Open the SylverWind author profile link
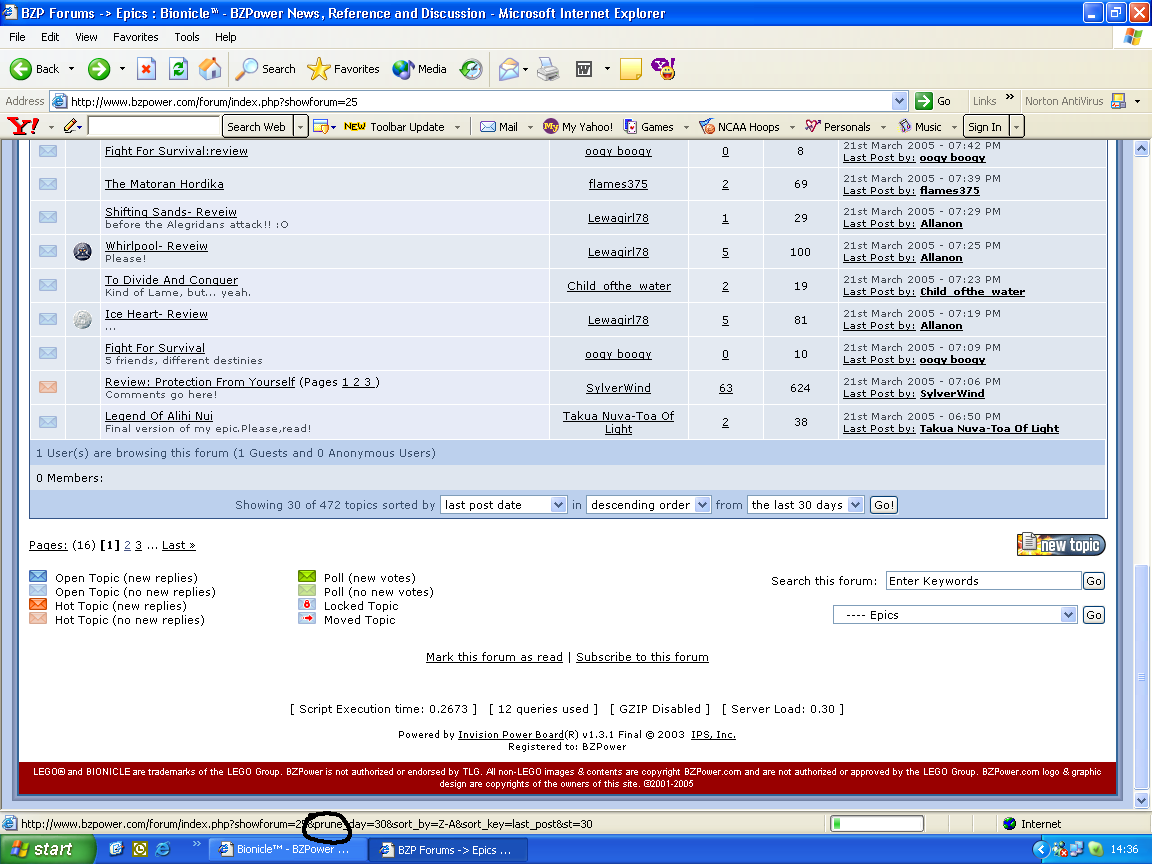The width and height of the screenshot is (1152, 864). (618, 388)
